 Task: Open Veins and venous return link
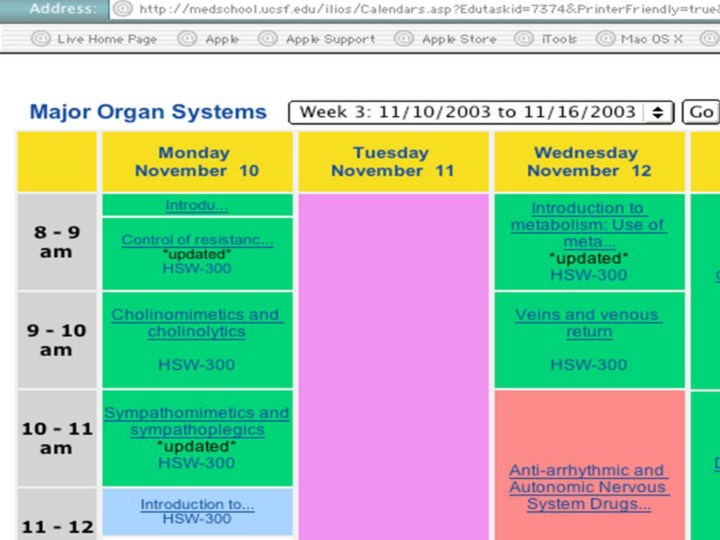click(588, 323)
